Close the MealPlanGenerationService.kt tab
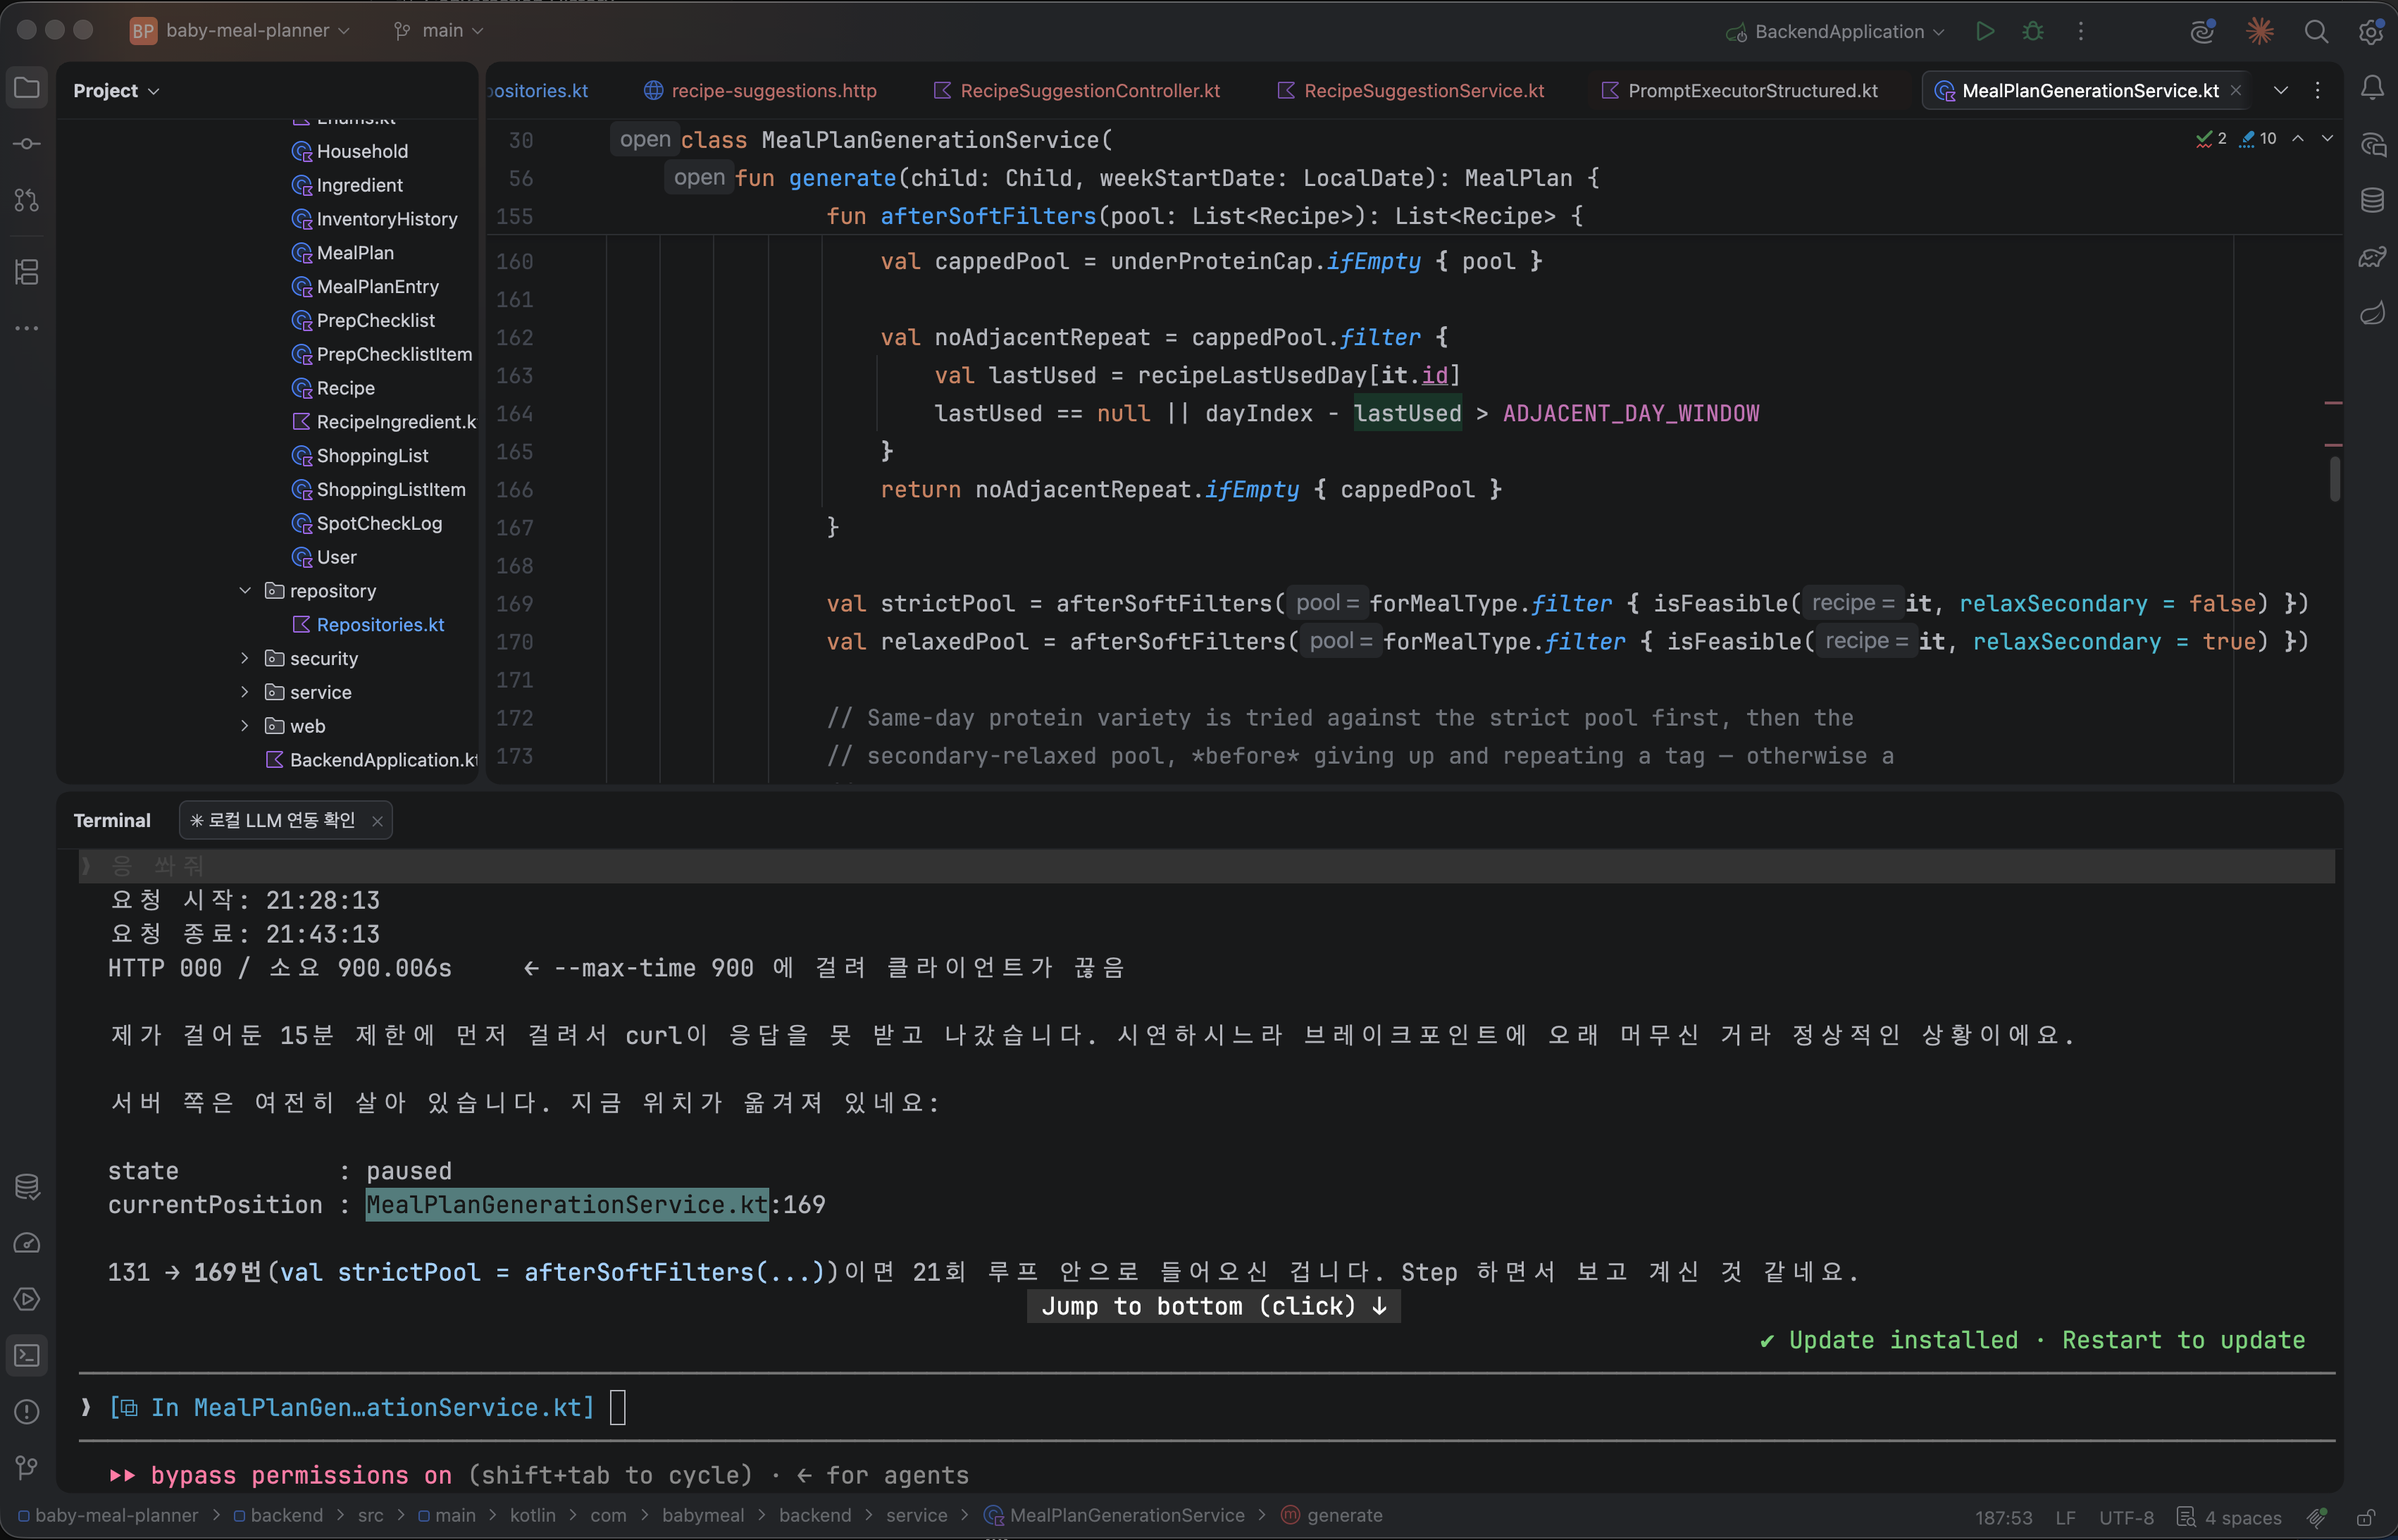This screenshot has width=2398, height=1540. 2236,90
